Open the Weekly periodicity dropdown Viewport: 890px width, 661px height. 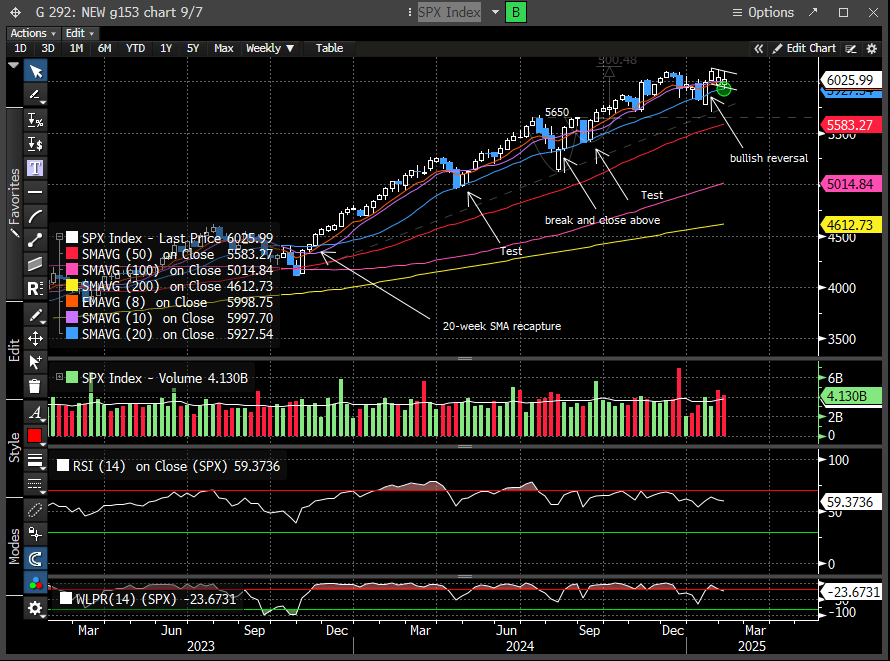click(x=270, y=48)
